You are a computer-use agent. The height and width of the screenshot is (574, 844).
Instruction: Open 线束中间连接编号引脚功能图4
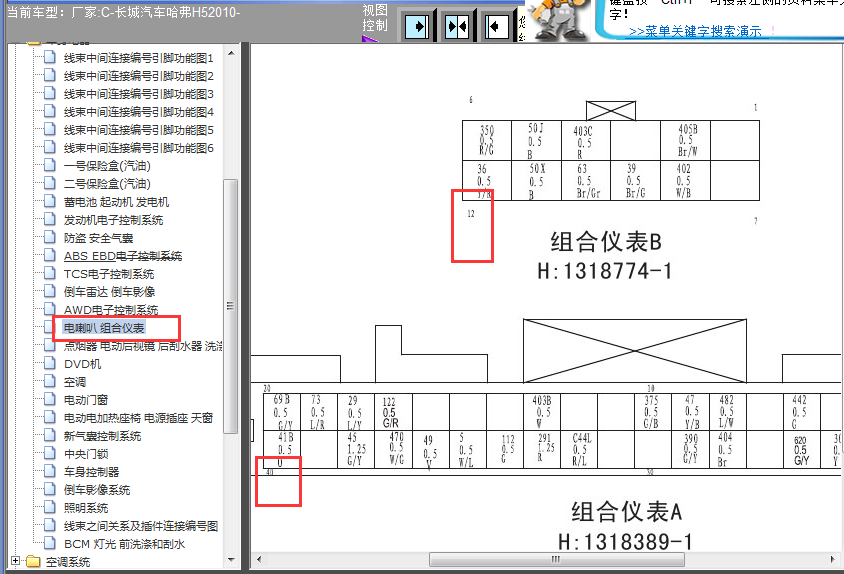tap(138, 112)
